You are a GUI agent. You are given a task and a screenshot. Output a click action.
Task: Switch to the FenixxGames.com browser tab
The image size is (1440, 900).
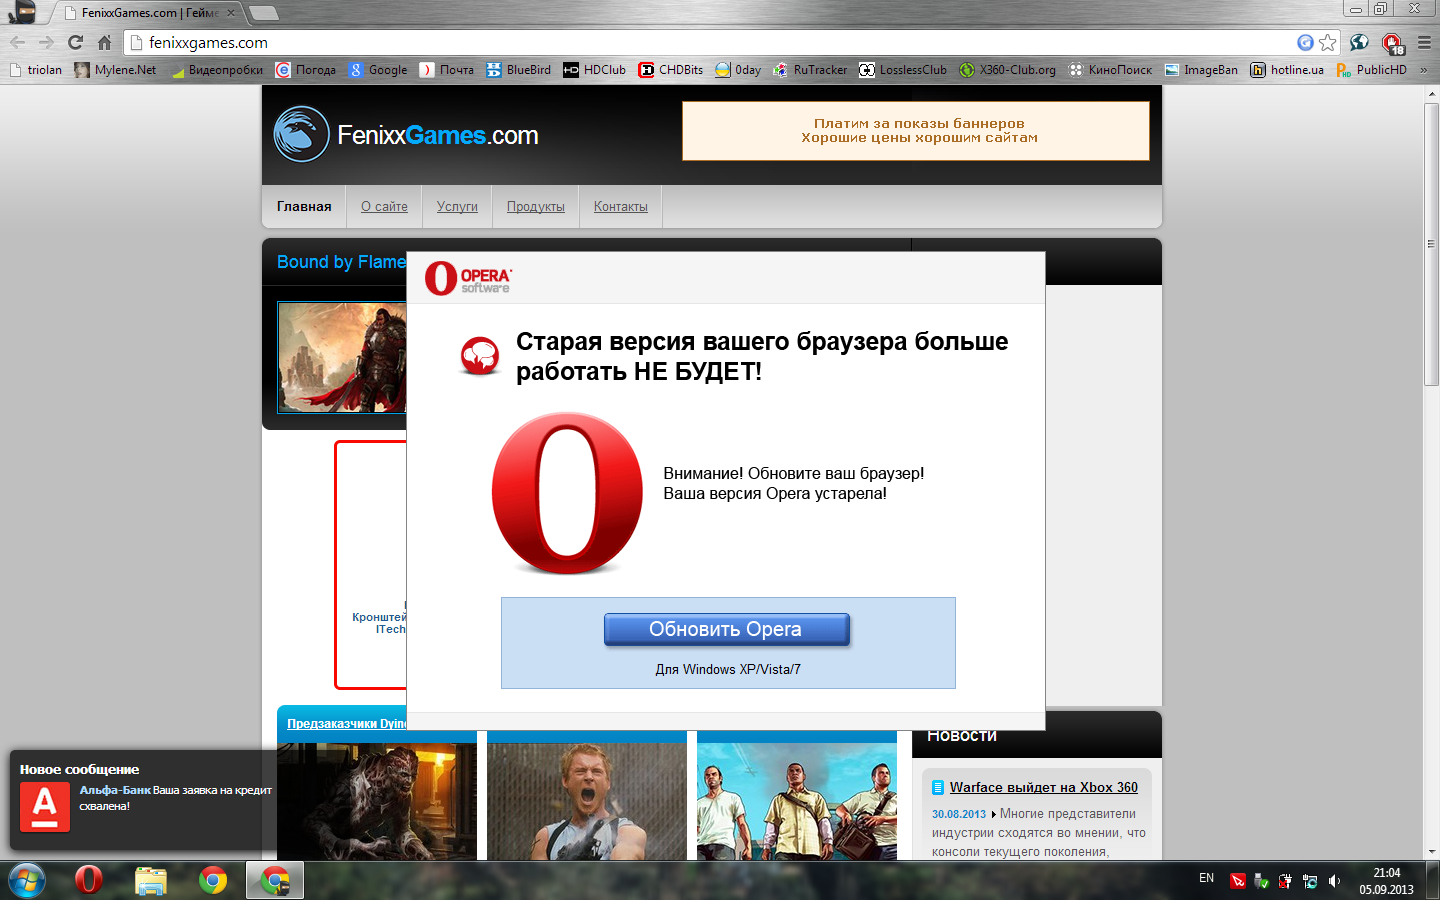[x=150, y=13]
